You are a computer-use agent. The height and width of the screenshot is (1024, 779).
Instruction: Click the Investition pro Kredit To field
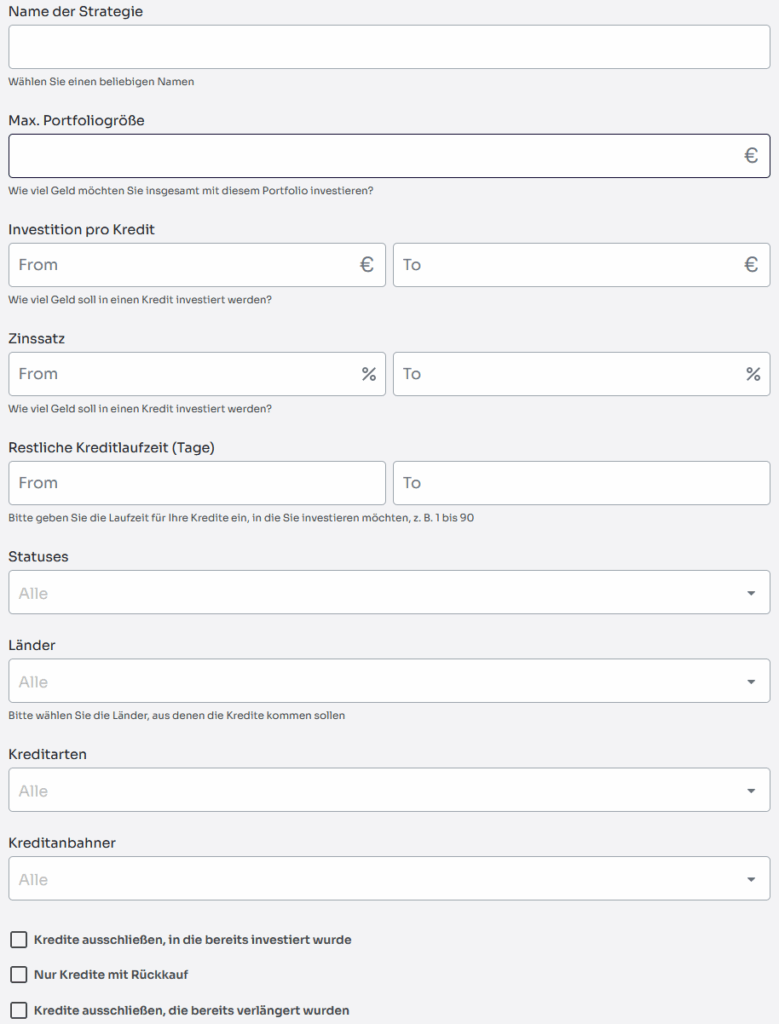(565, 265)
